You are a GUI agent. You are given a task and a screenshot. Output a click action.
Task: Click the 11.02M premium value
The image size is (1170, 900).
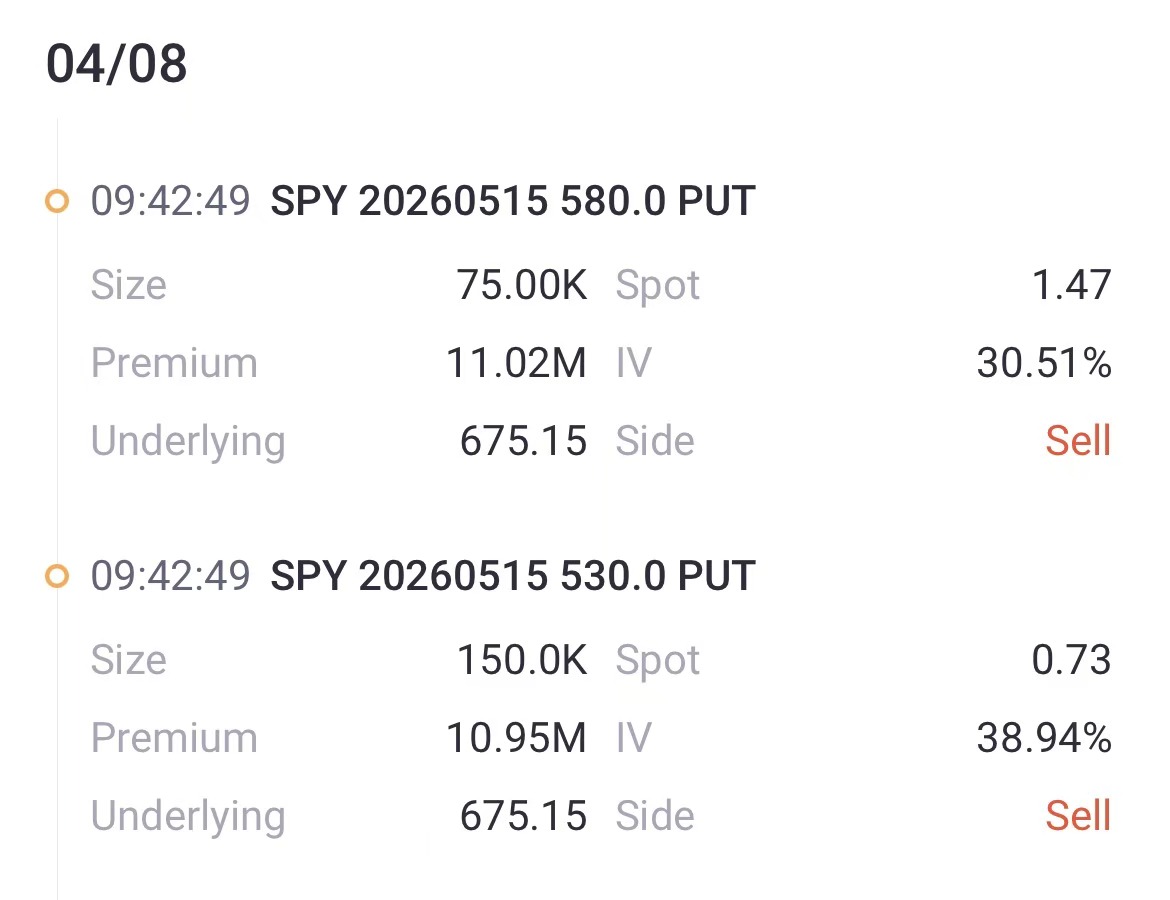(x=516, y=363)
